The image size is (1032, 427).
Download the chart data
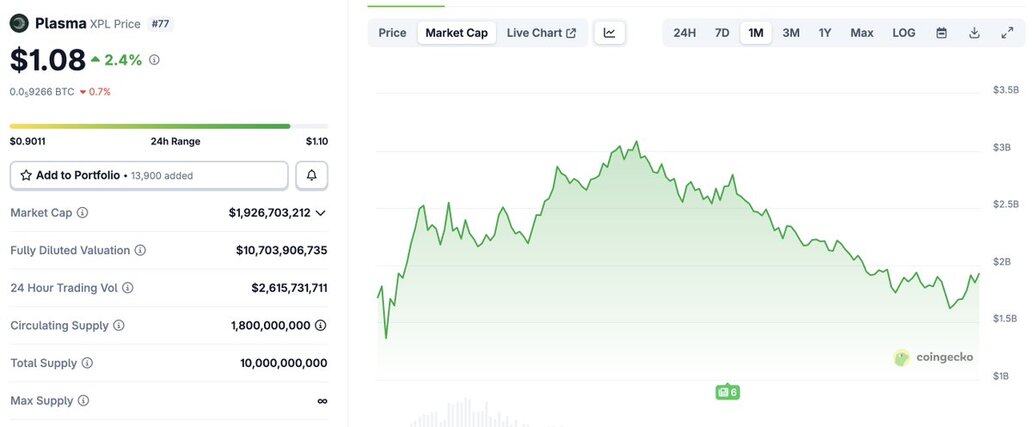point(974,33)
